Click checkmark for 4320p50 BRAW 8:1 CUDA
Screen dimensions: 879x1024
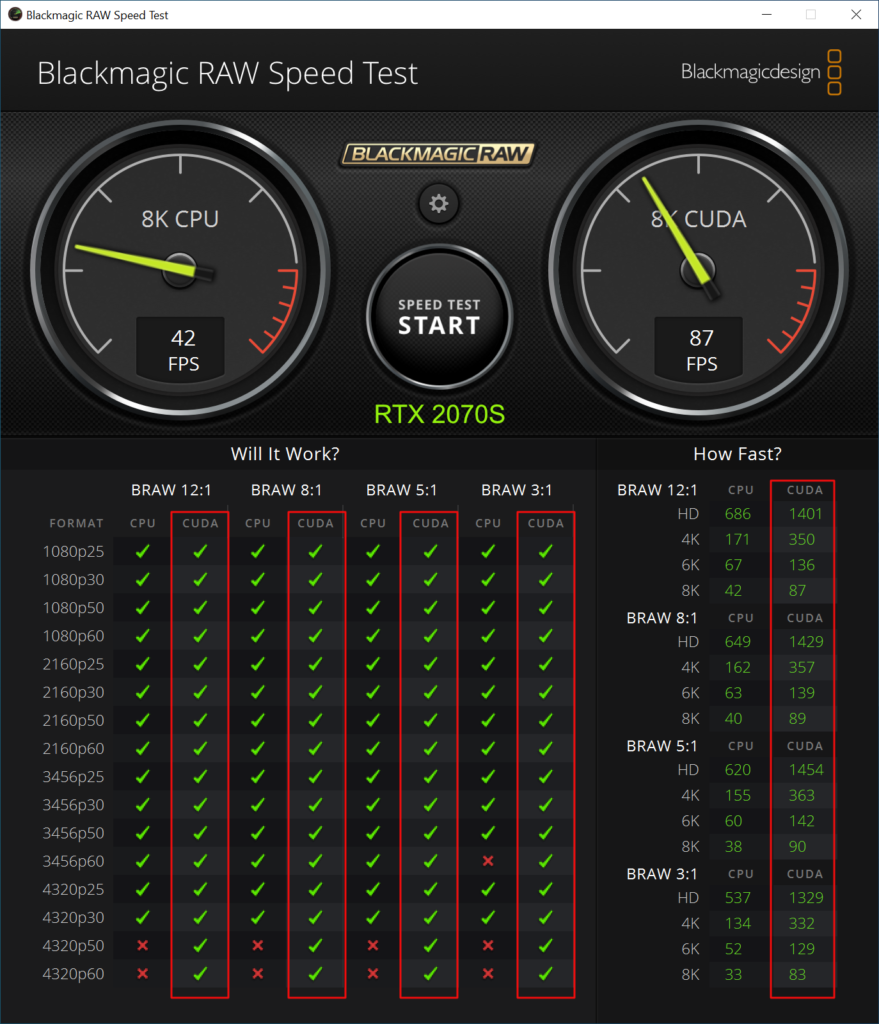click(315, 945)
